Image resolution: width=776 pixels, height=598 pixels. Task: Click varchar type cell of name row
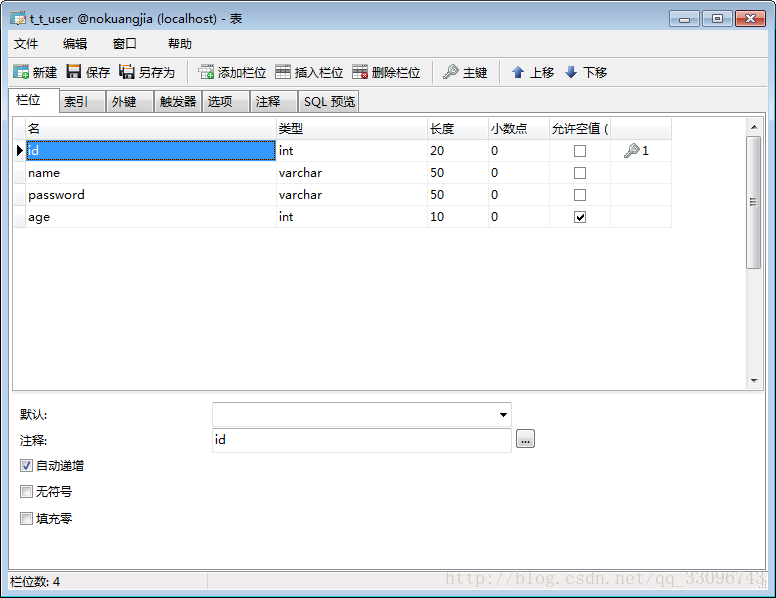pyautogui.click(x=351, y=173)
